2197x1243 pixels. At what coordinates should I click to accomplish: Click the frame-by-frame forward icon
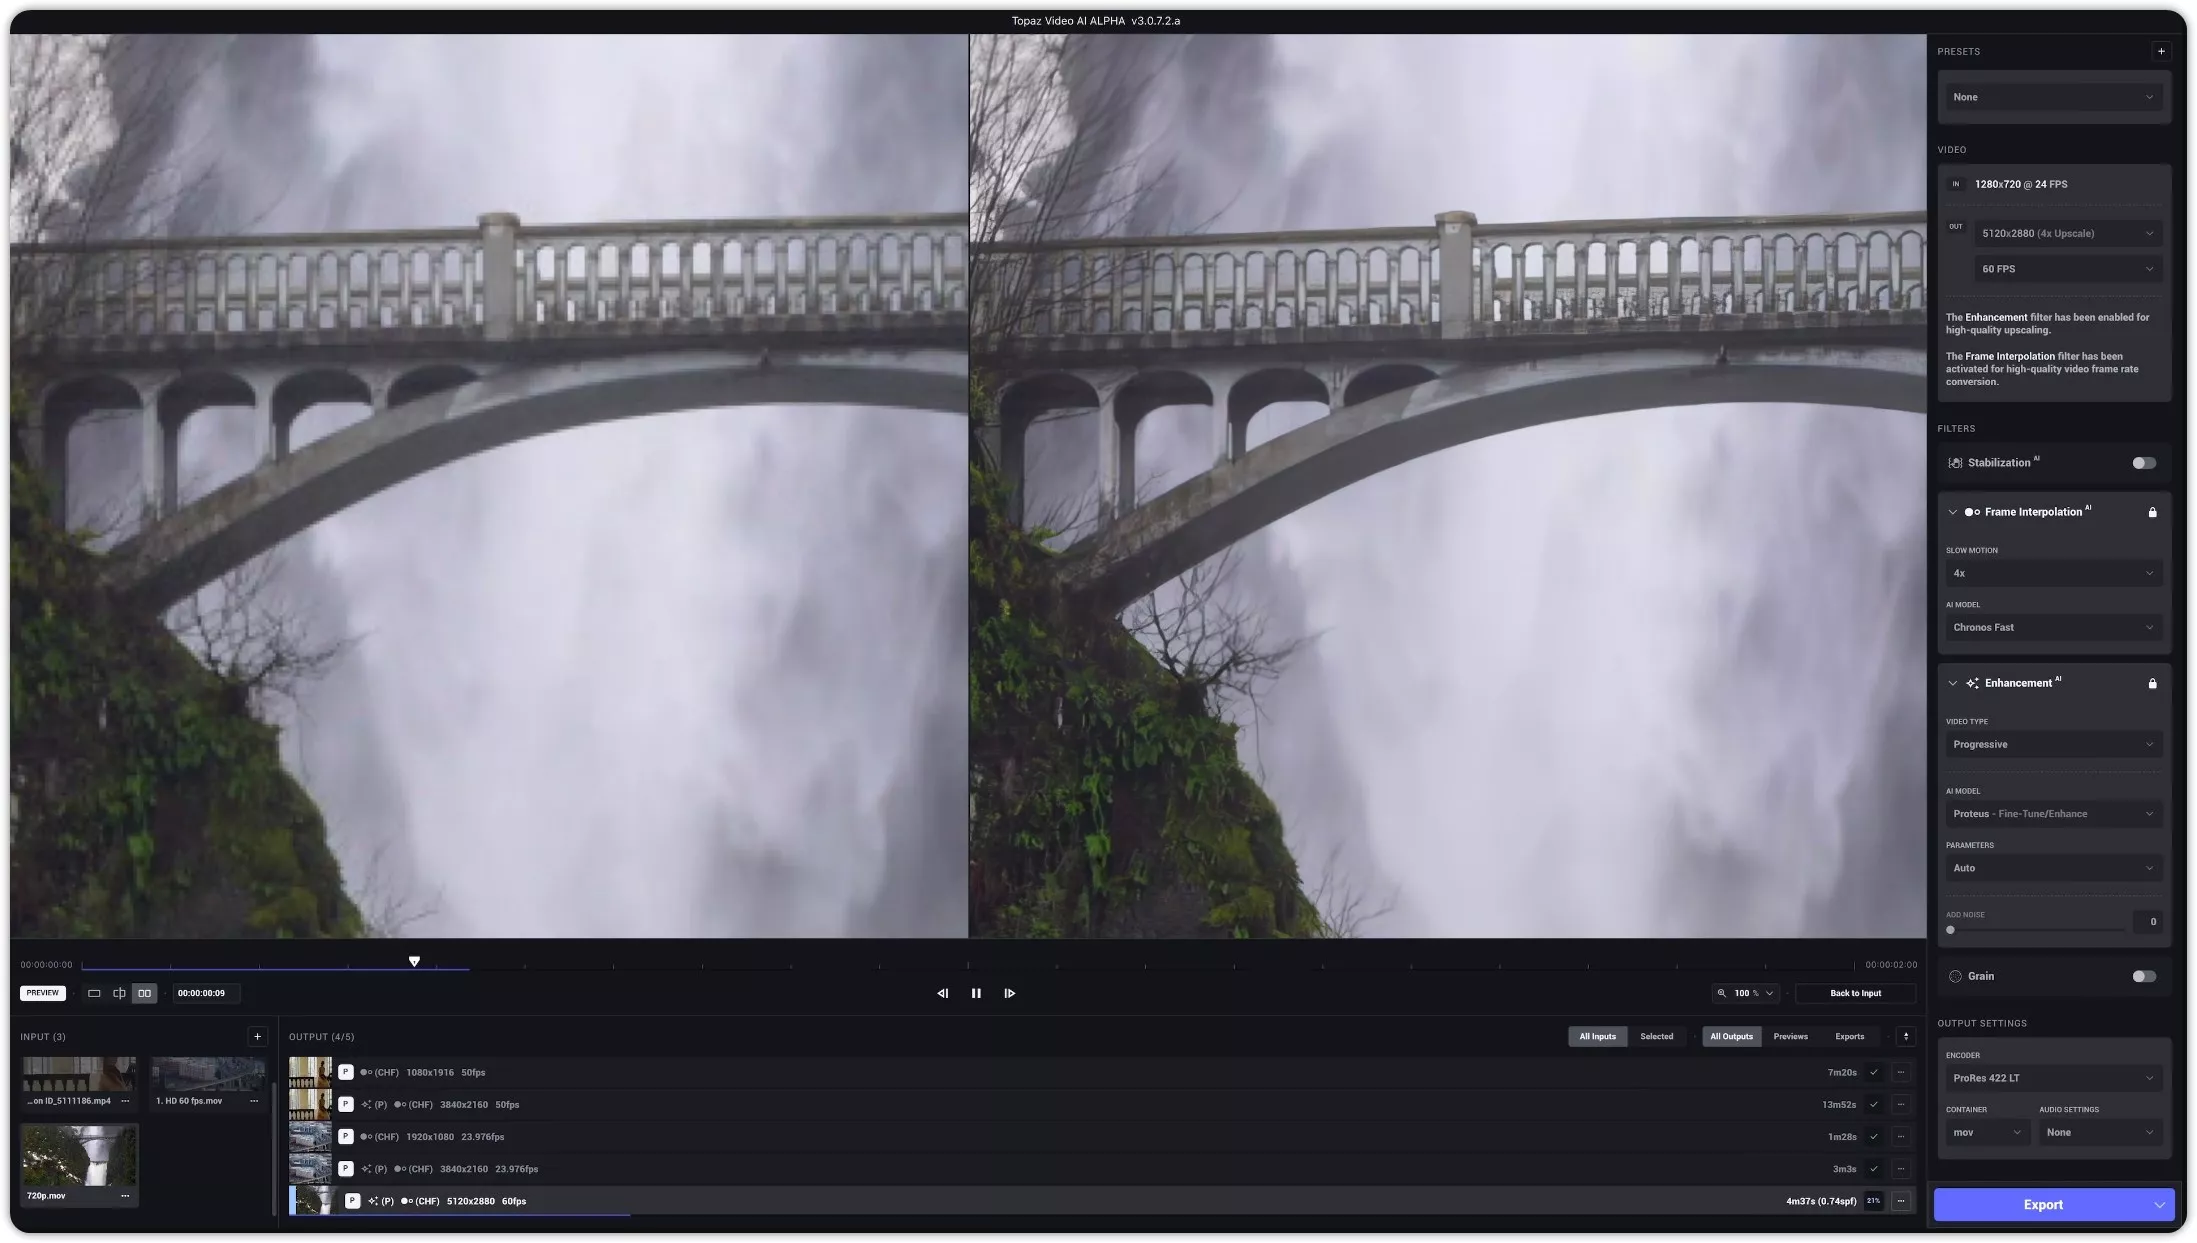[x=1009, y=993]
